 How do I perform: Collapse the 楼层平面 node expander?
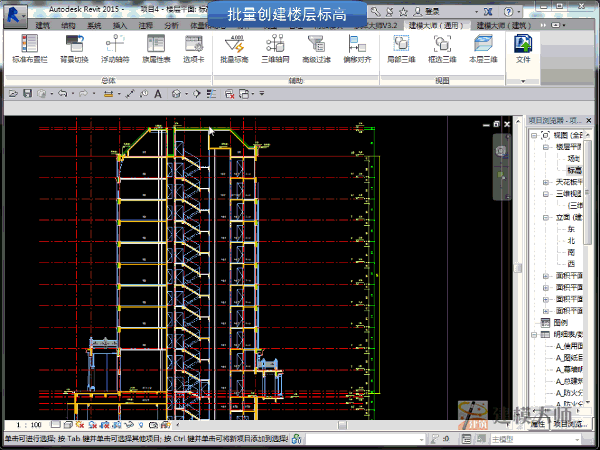coord(546,147)
